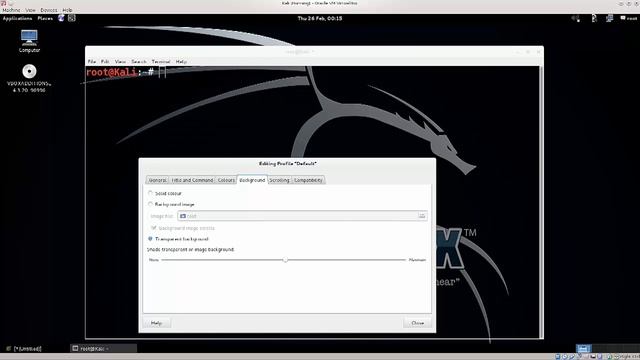Open the Computer desktop icon
This screenshot has width=640, height=360.
29,41
